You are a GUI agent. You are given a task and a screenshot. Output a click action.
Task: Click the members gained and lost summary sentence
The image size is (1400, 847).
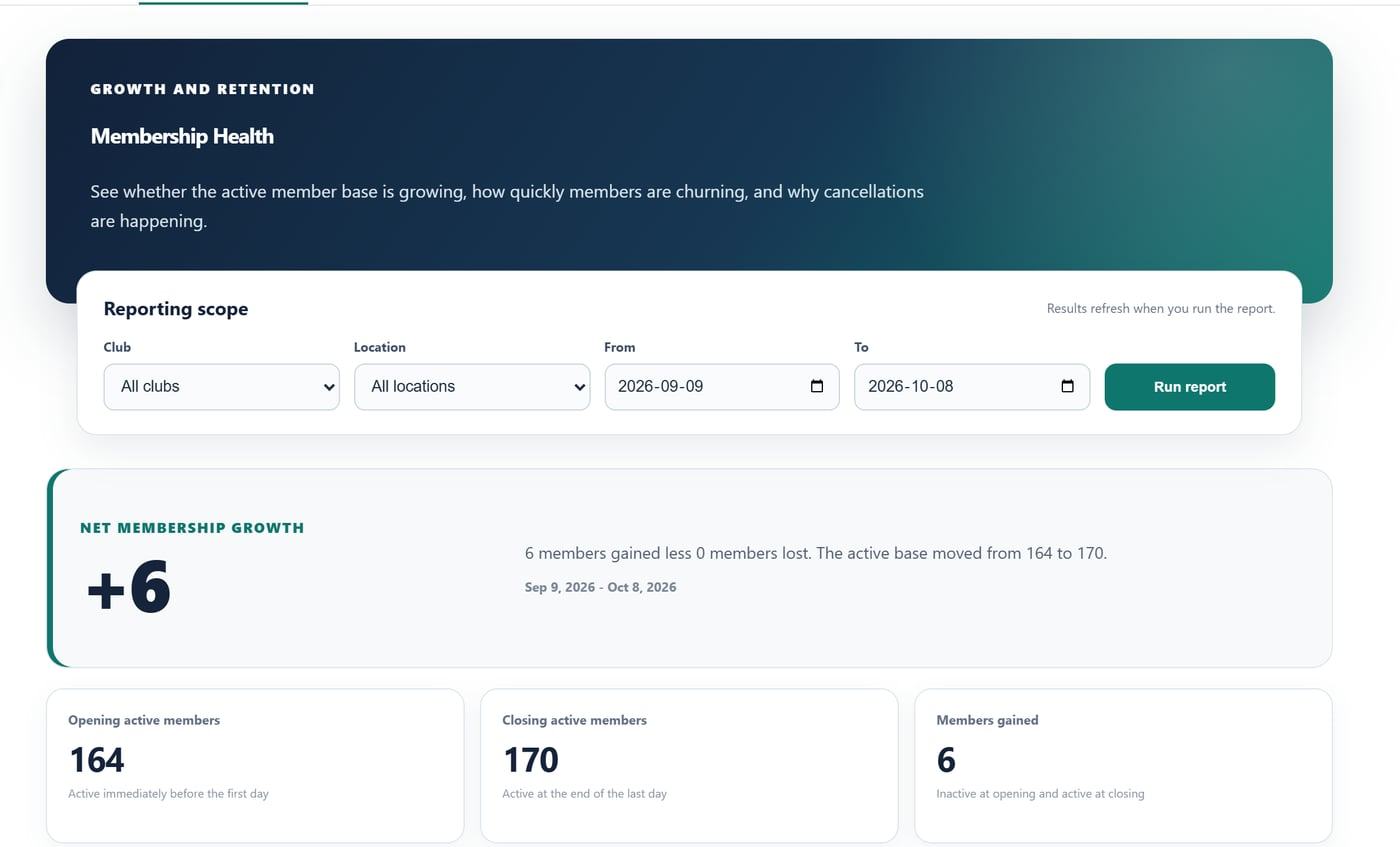pos(816,553)
